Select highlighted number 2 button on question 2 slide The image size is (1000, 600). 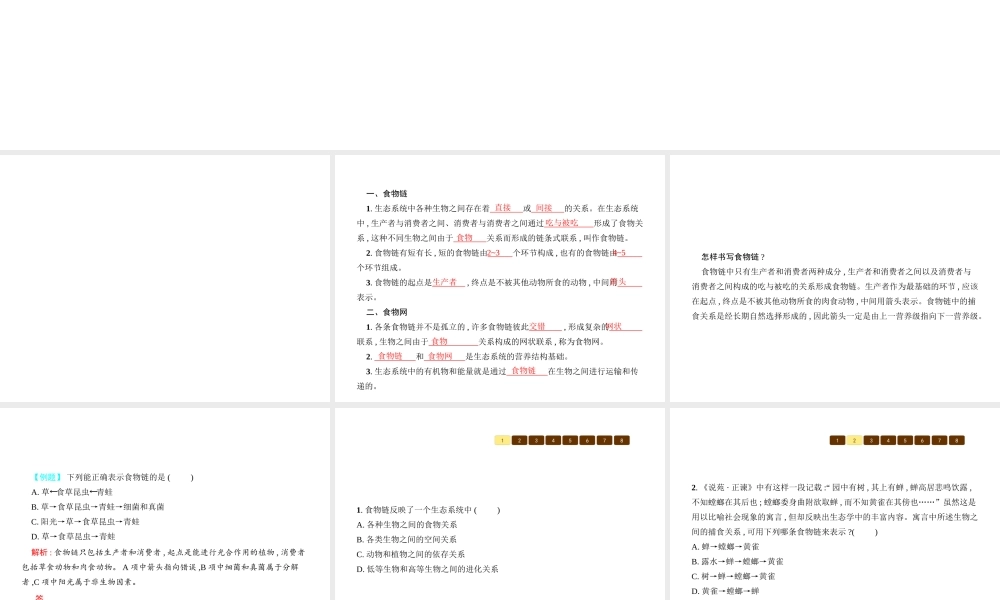pyautogui.click(x=855, y=440)
